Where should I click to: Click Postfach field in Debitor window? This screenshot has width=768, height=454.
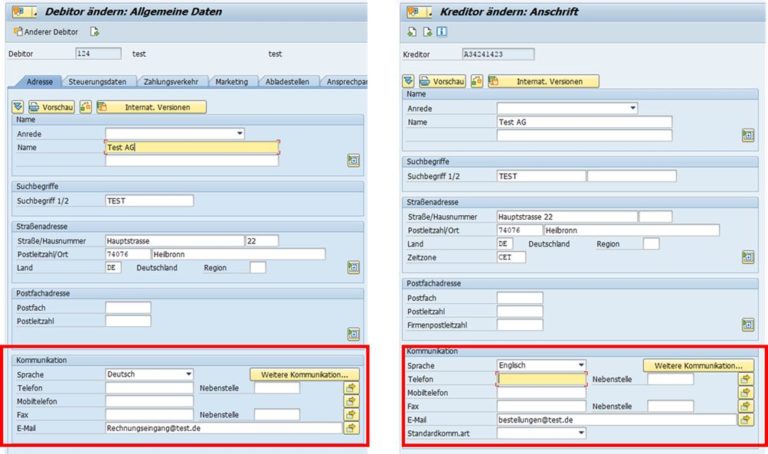pyautogui.click(x=128, y=308)
